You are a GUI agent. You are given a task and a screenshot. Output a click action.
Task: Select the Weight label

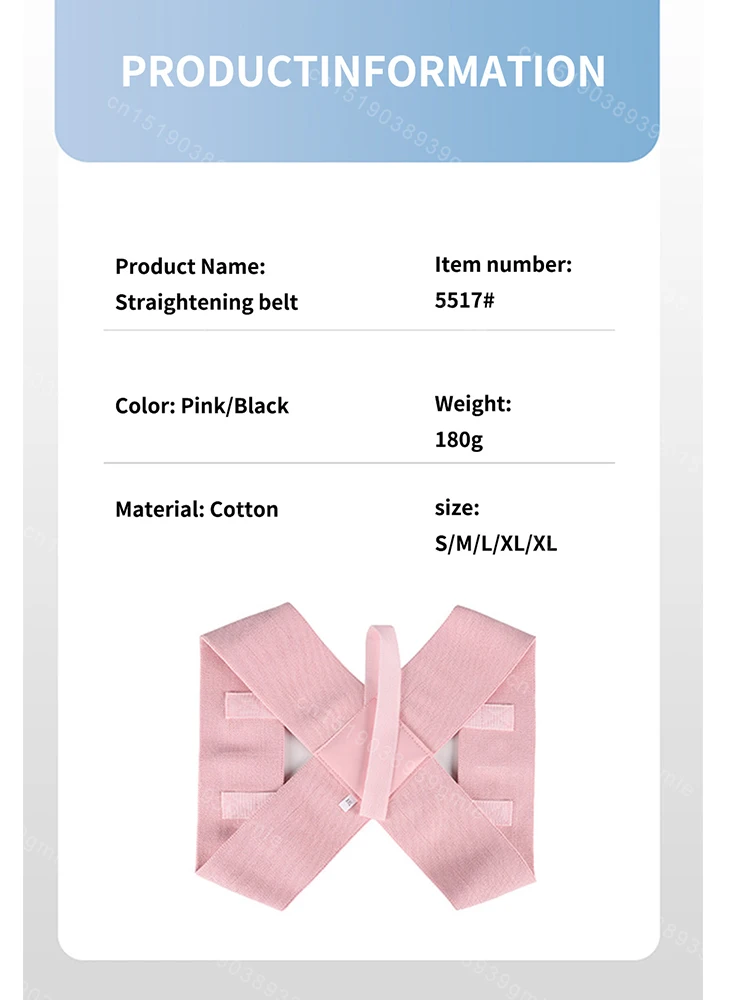473,403
